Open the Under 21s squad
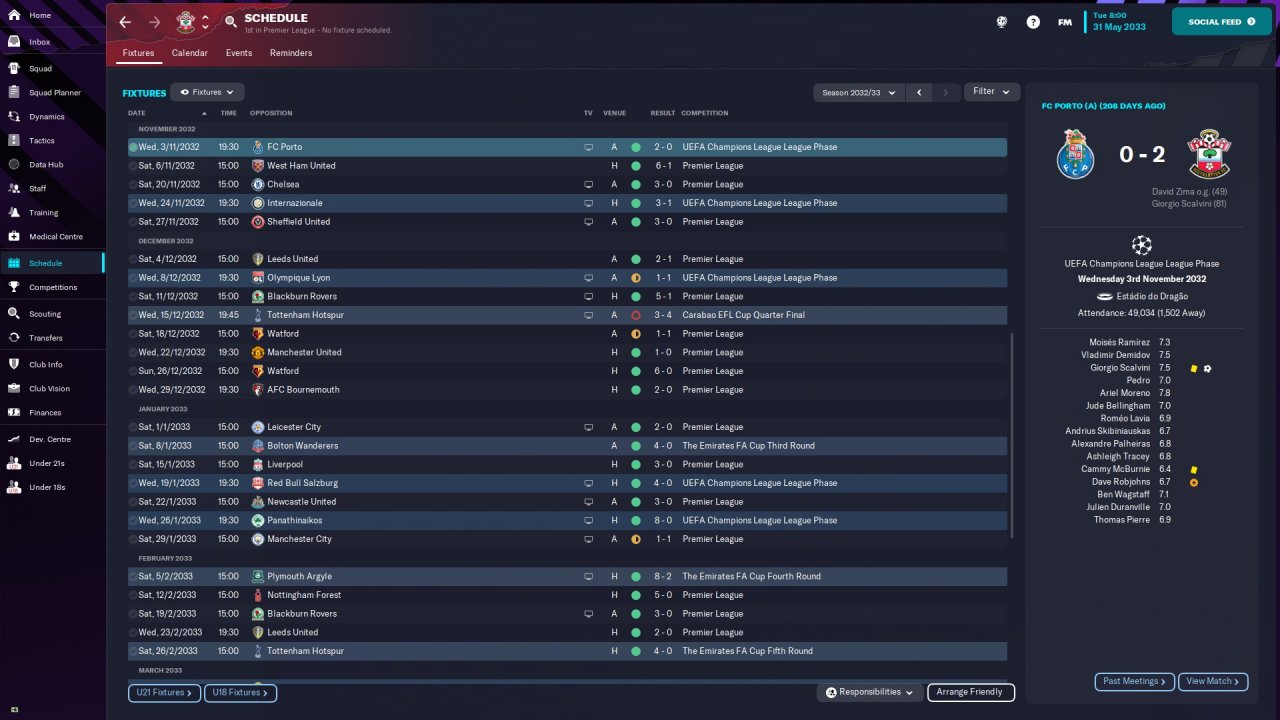This screenshot has height=720, width=1280. pos(48,464)
